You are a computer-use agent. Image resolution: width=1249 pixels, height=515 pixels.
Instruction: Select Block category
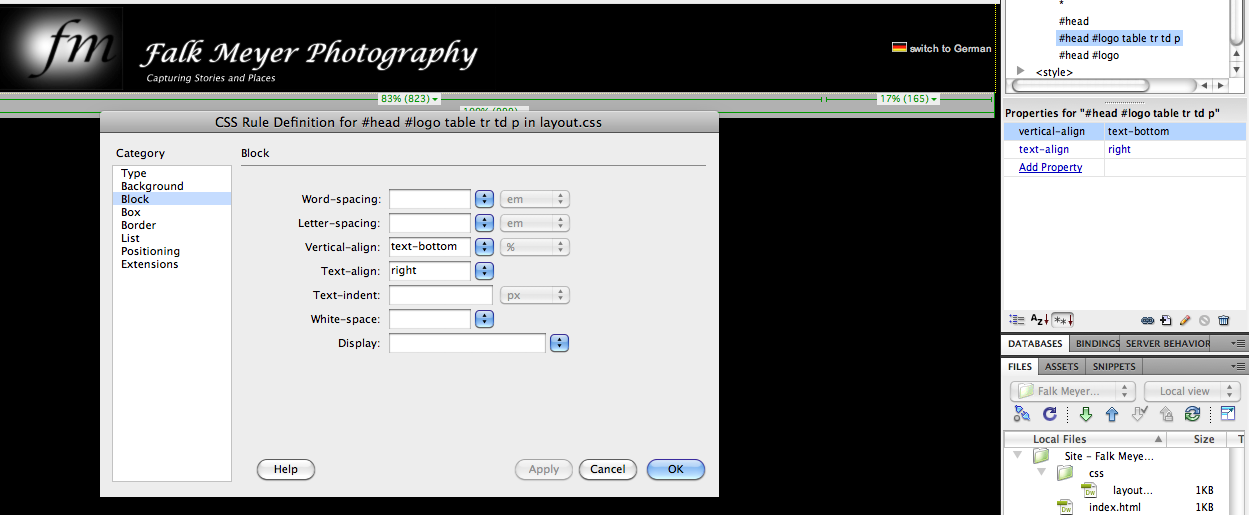171,199
